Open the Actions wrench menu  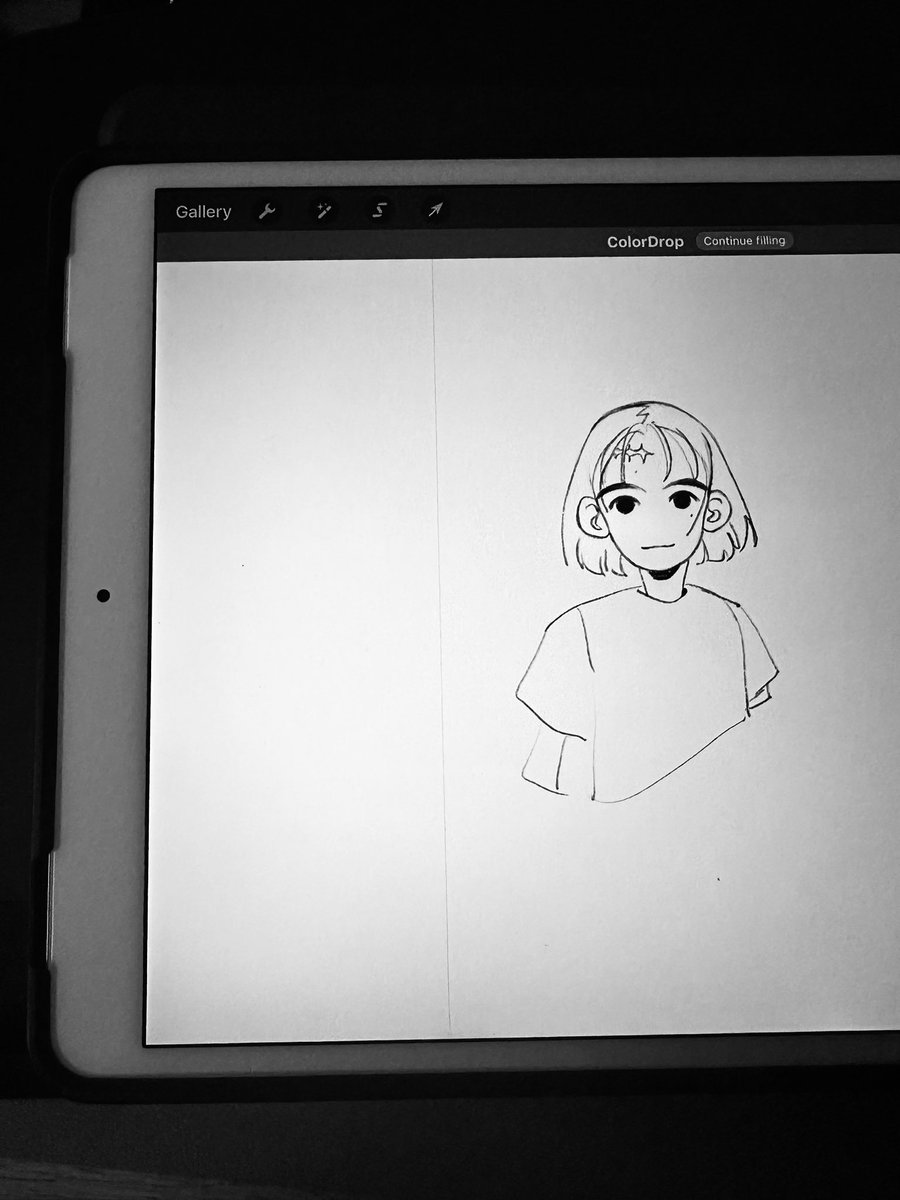click(x=266, y=211)
